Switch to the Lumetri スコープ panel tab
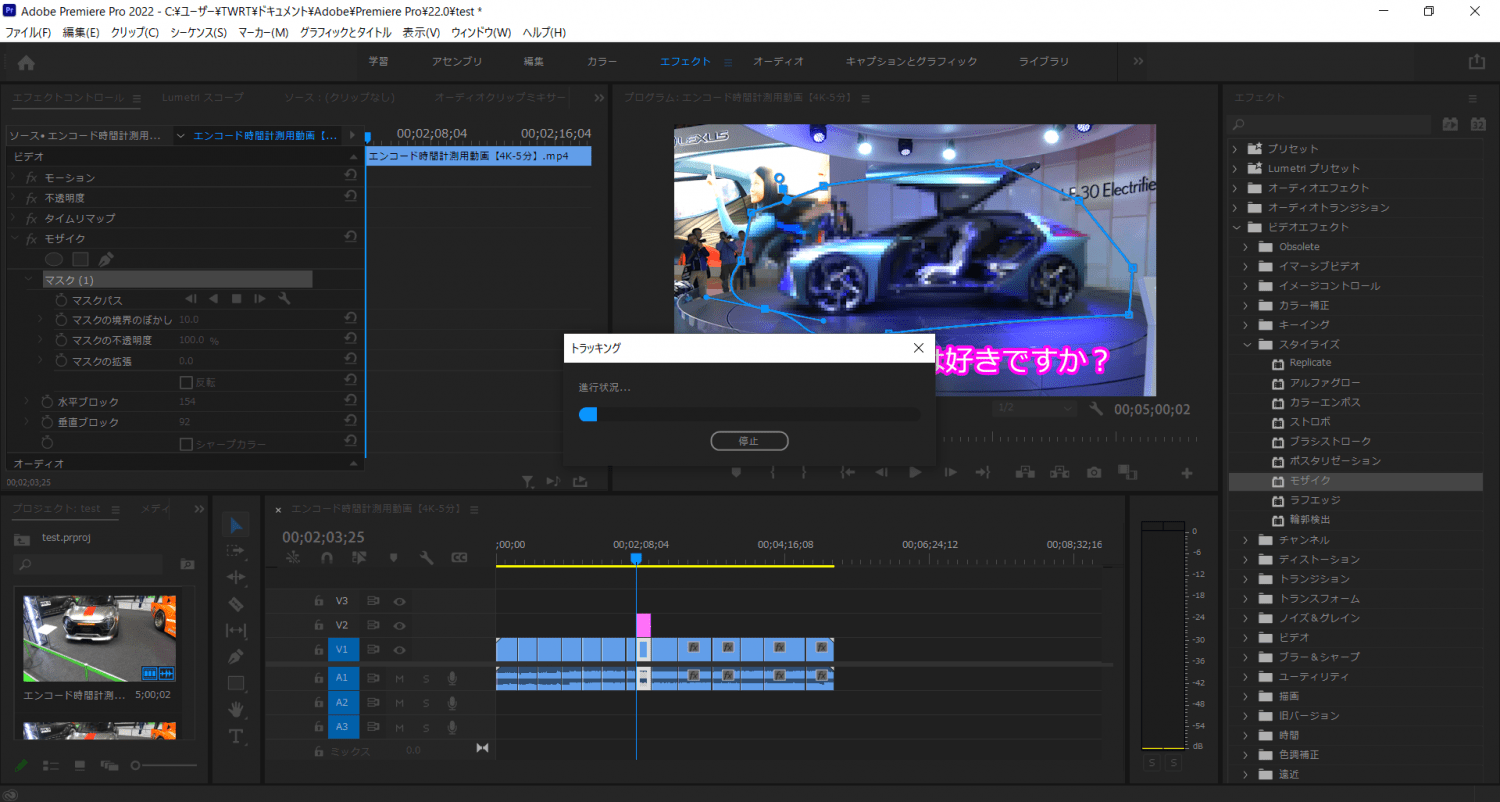 [202, 97]
